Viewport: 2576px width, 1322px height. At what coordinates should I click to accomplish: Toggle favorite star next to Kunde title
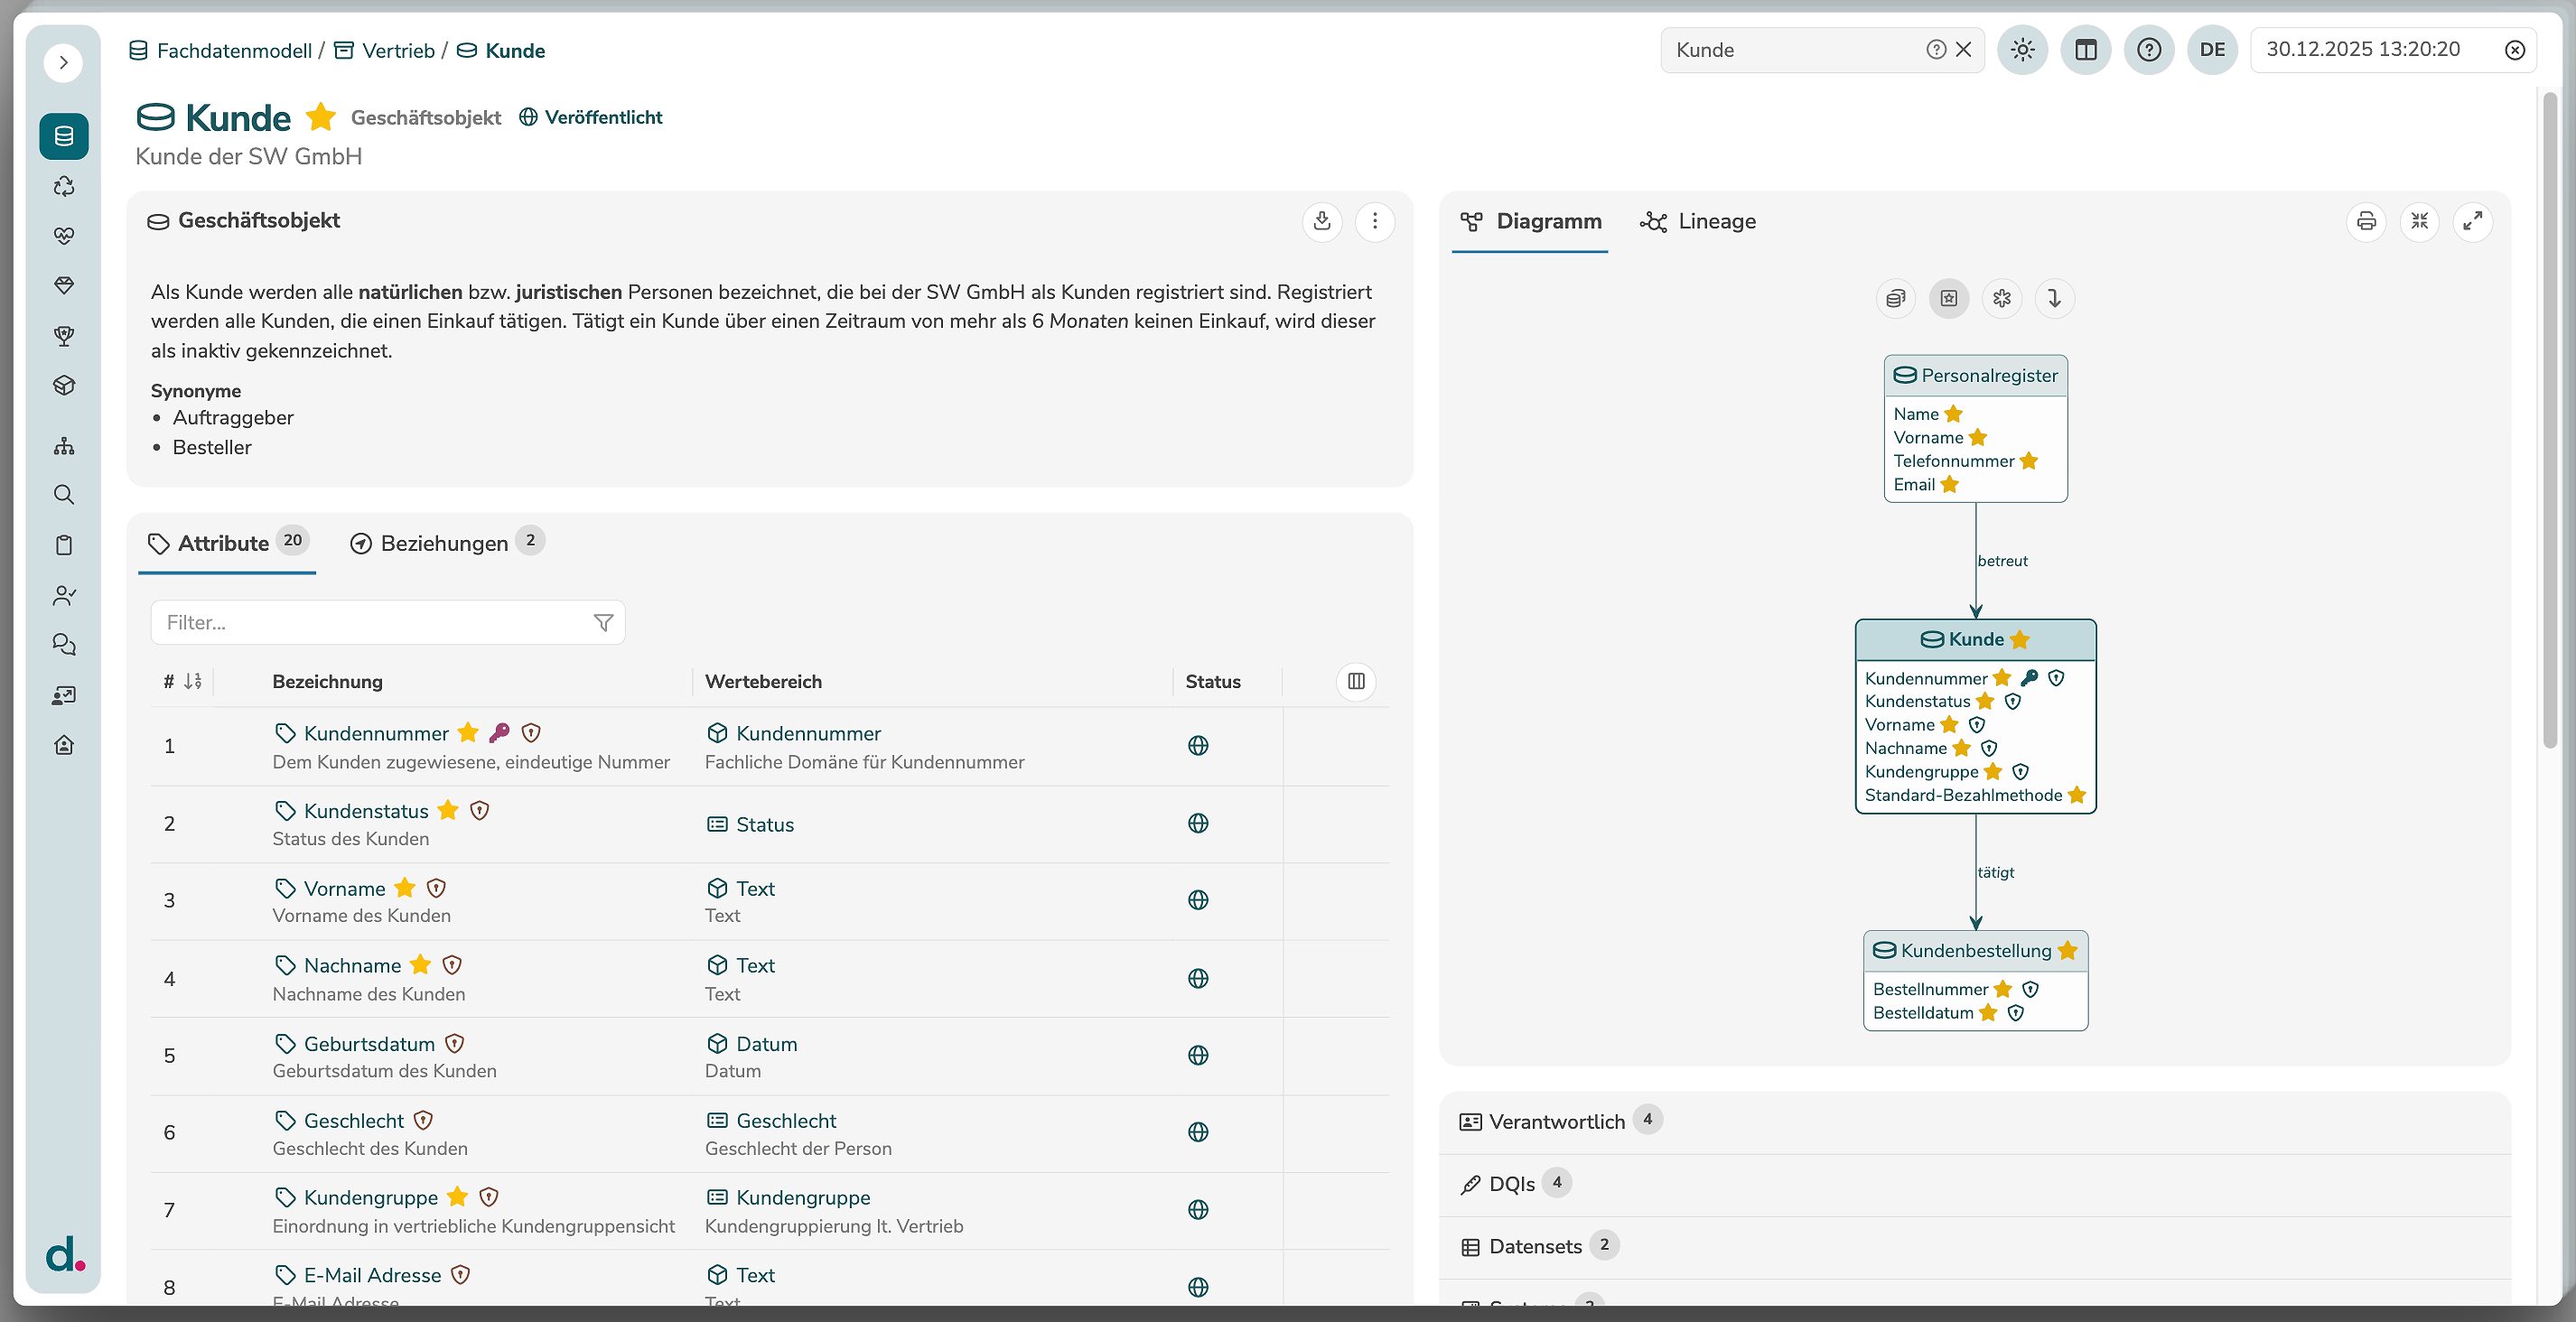pos(321,117)
